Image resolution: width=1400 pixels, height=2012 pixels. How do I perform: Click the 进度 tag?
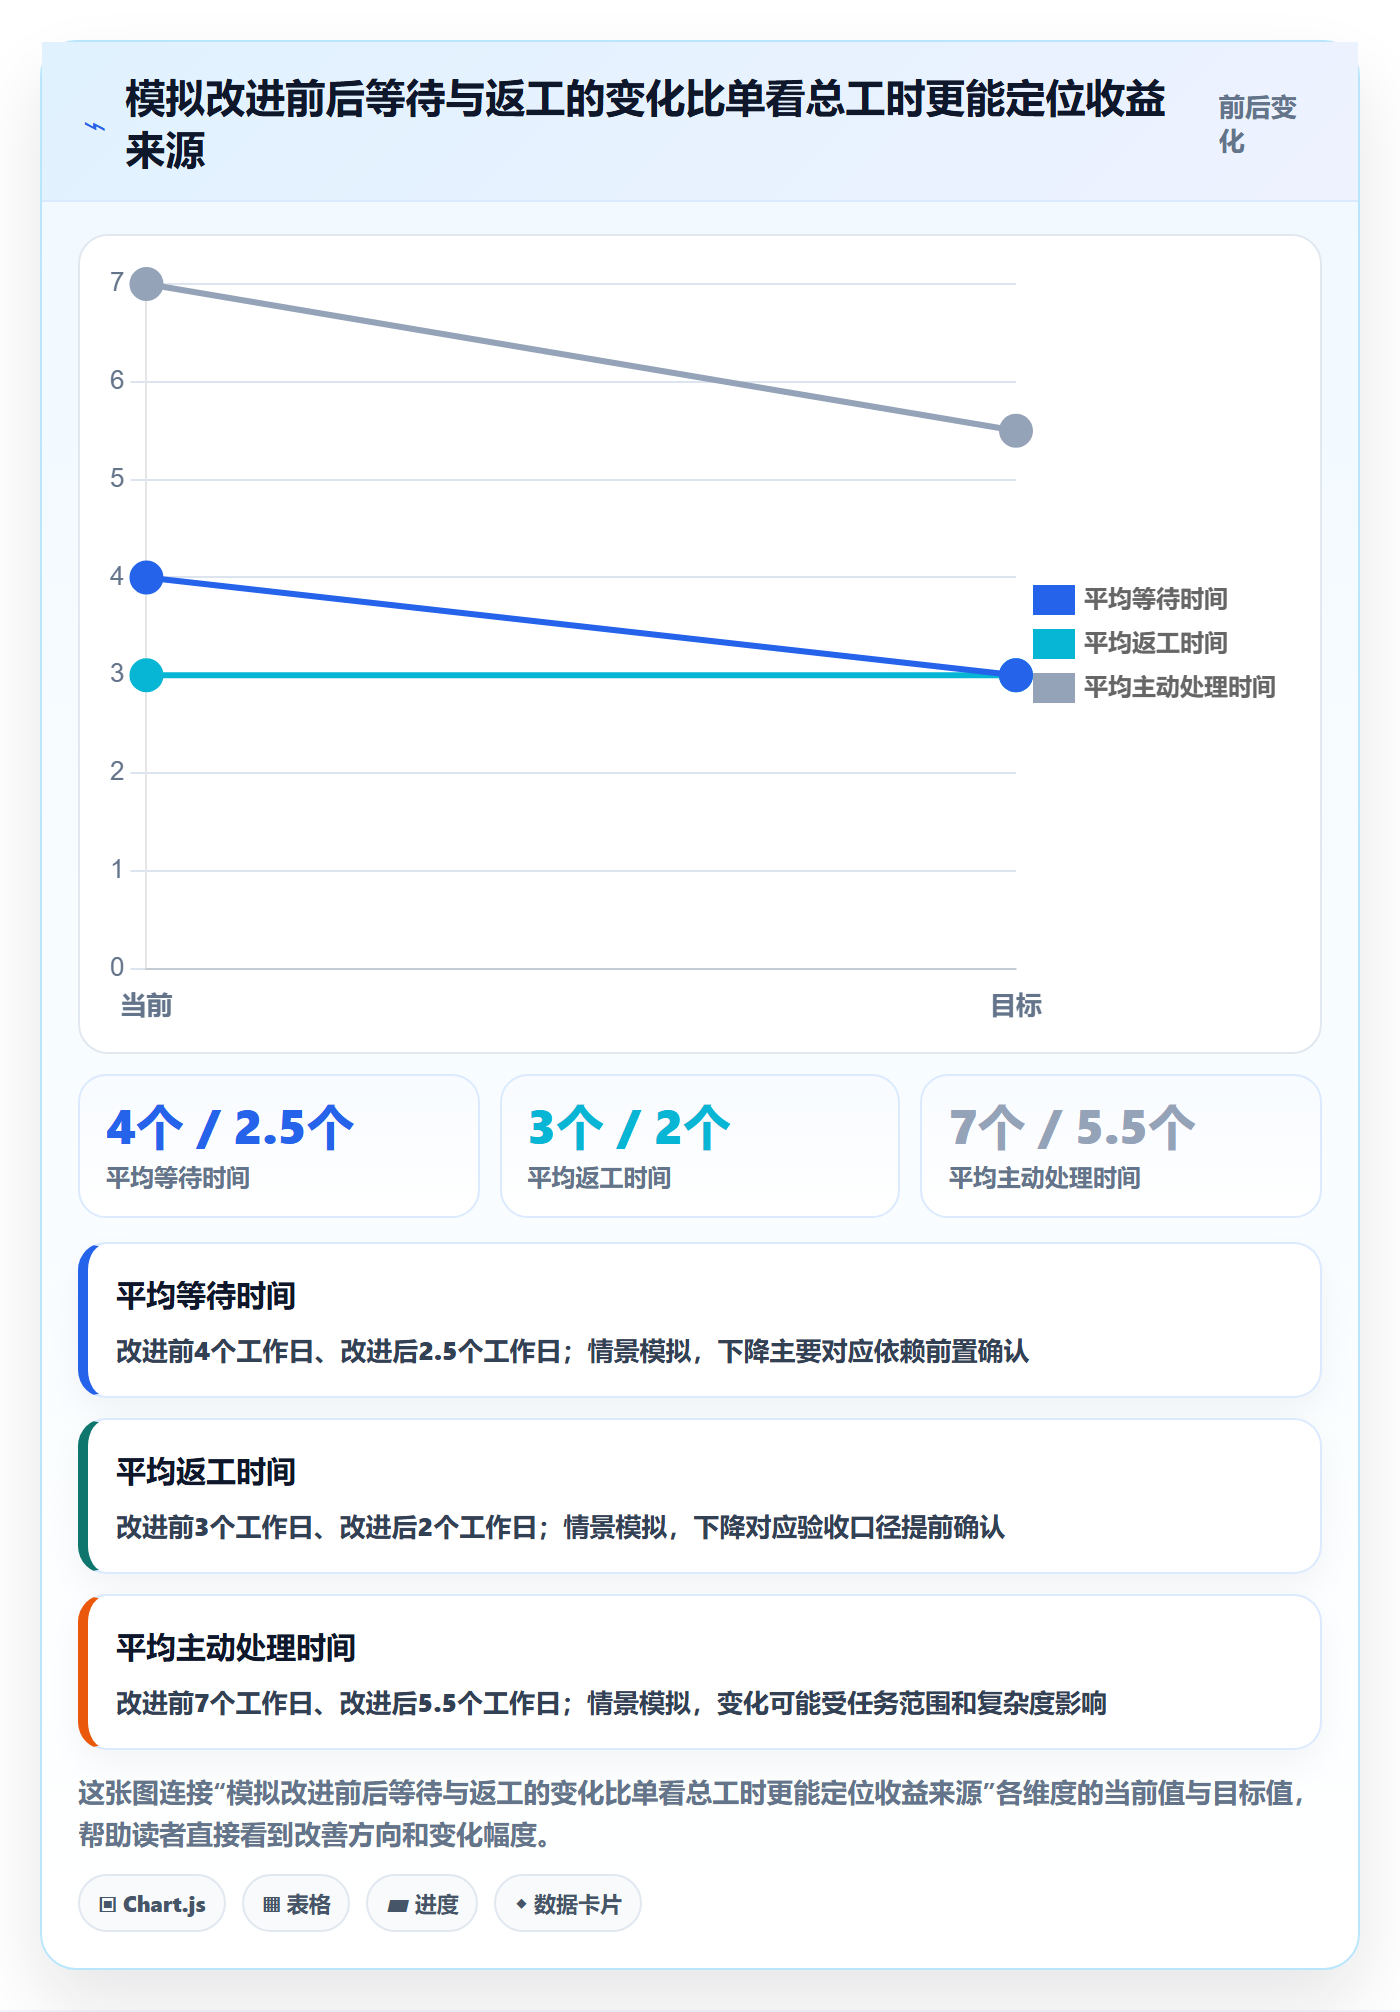[422, 1904]
